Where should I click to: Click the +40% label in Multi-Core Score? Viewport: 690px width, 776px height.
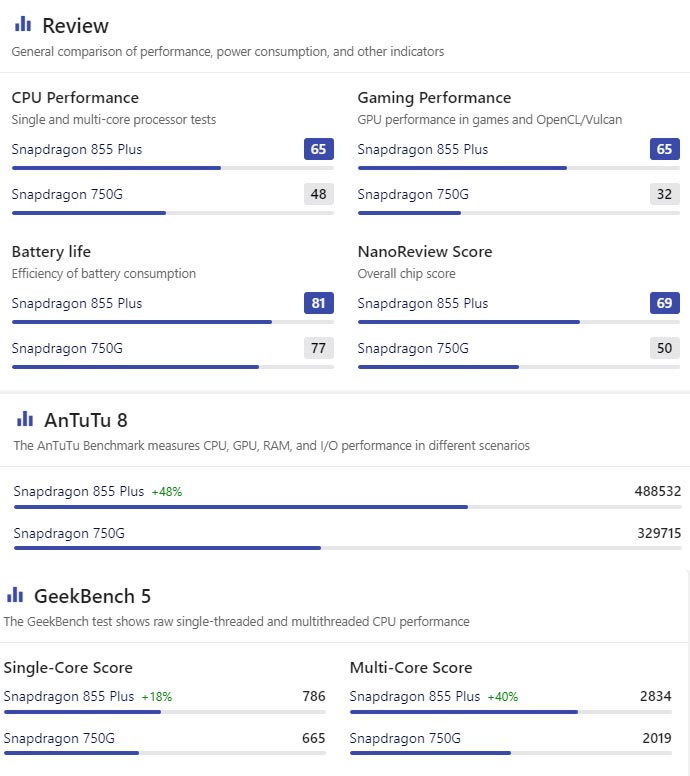503,697
